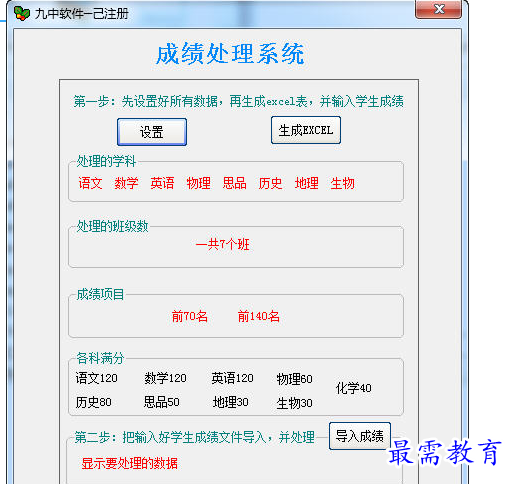Click the 数学120 full score entry
Viewport: 510px width, 484px height.
point(165,378)
